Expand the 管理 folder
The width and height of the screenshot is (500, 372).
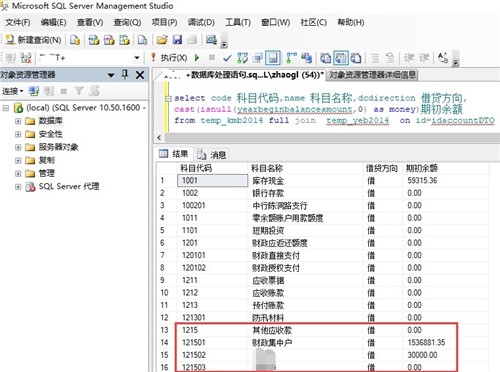18,174
